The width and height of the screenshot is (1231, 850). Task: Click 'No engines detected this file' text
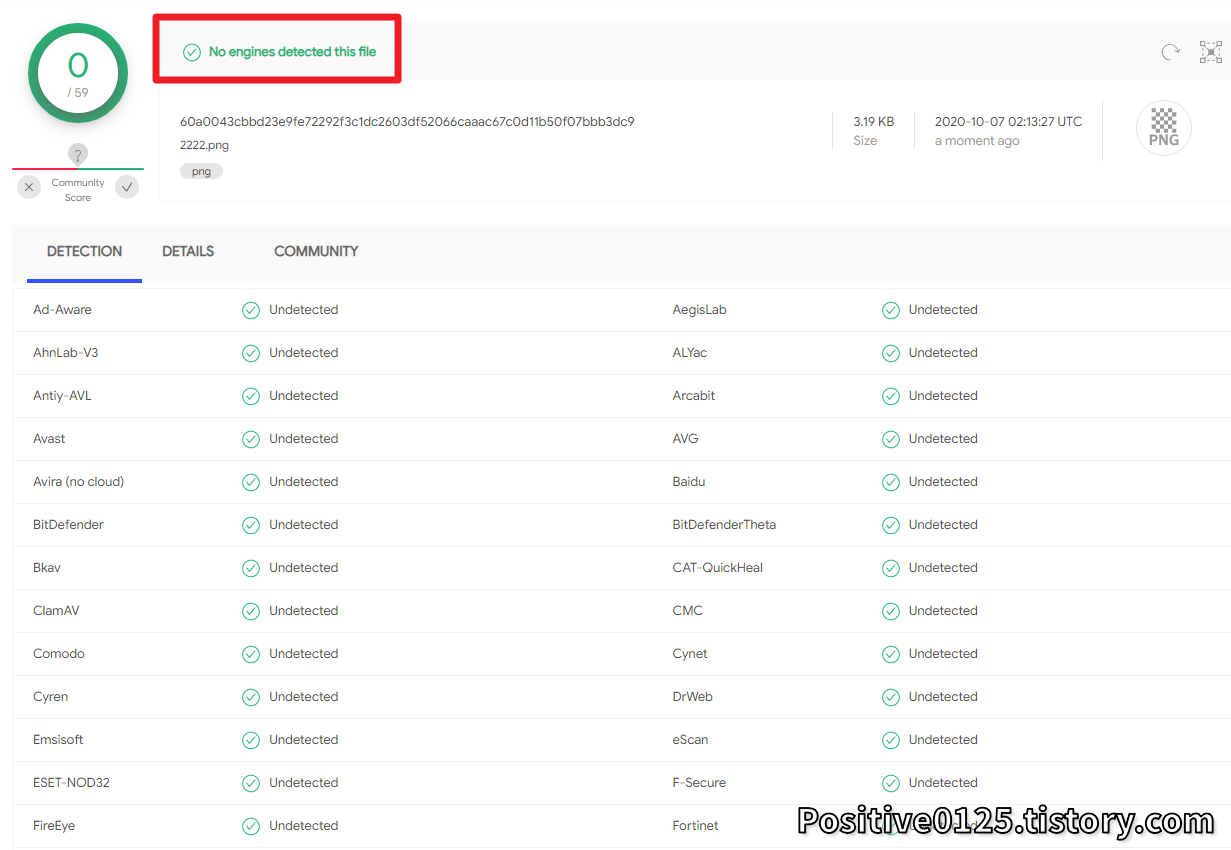(x=292, y=52)
